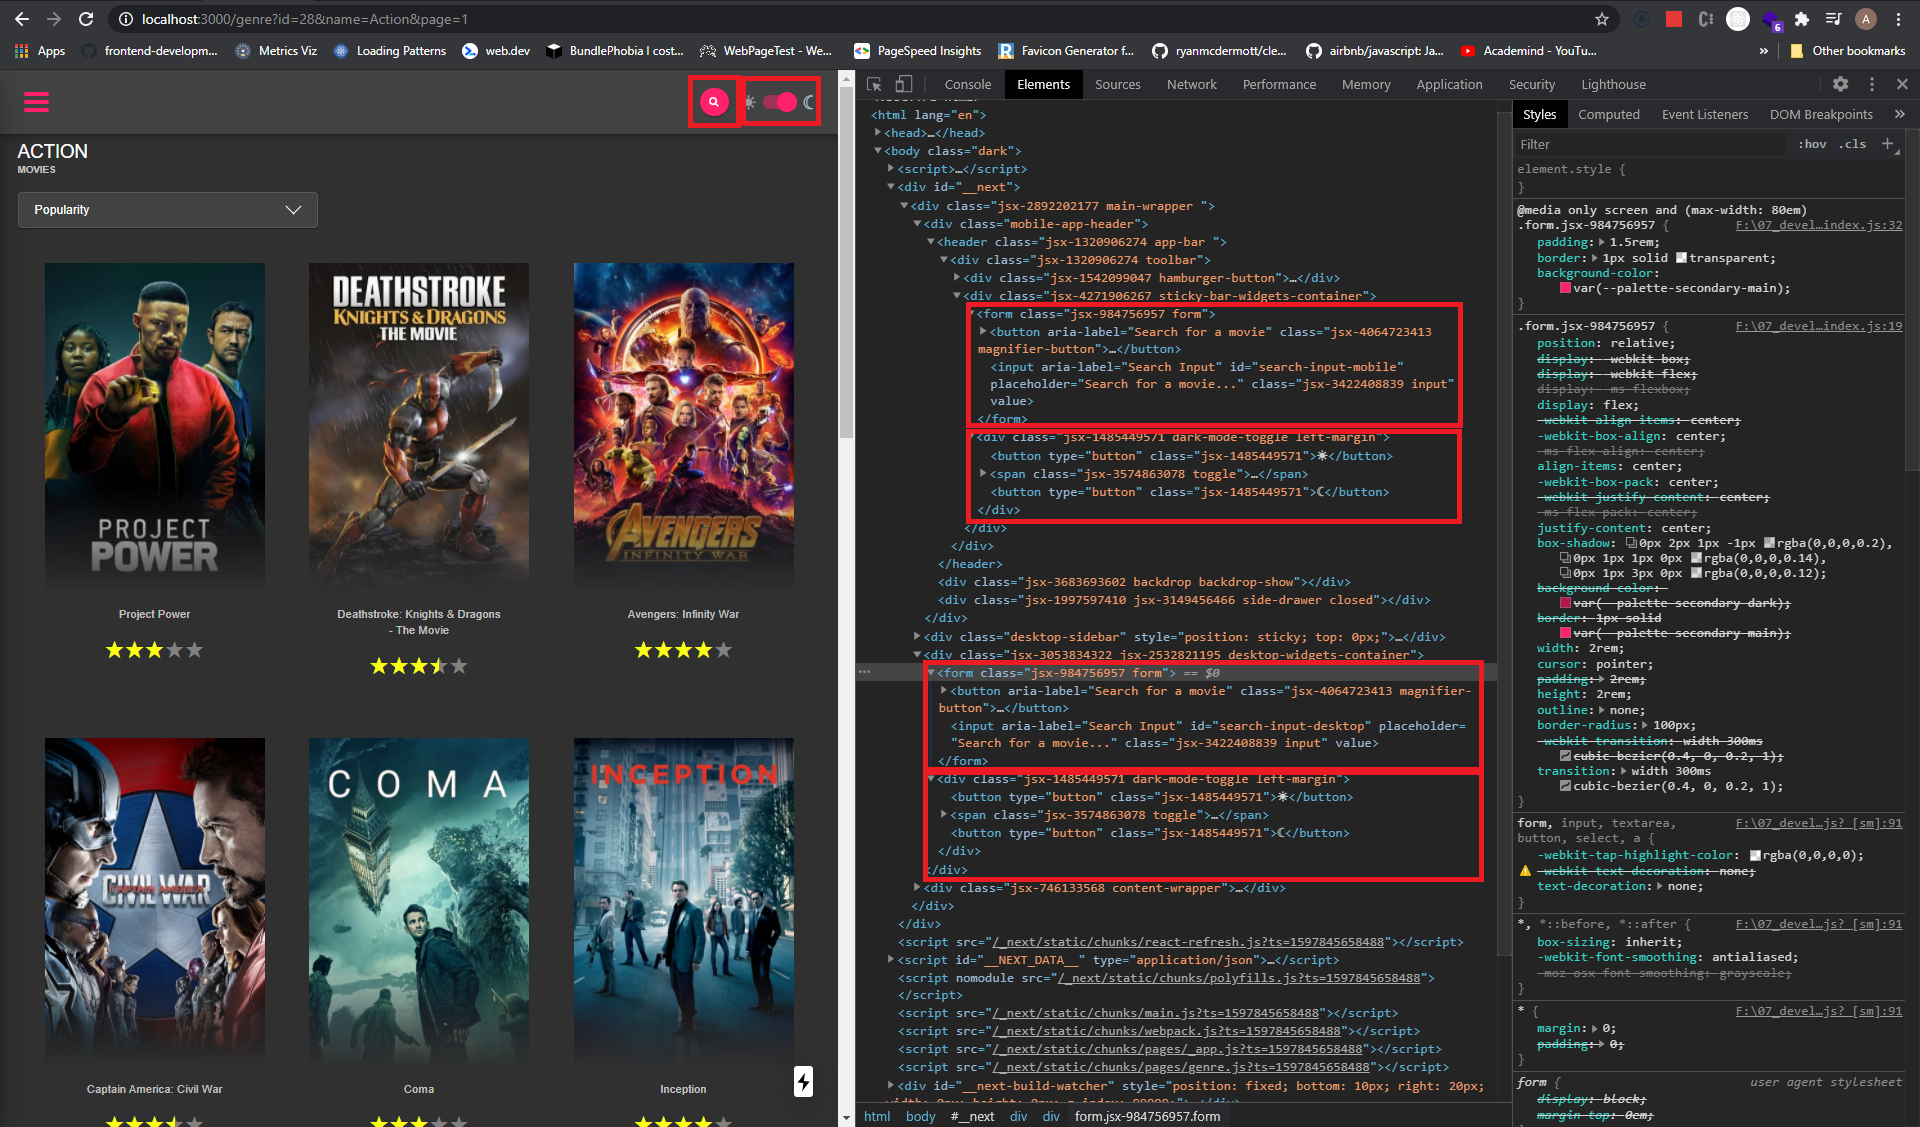The image size is (1920, 1127).
Task: Open the Other bookmarks folder
Action: [x=1847, y=51]
